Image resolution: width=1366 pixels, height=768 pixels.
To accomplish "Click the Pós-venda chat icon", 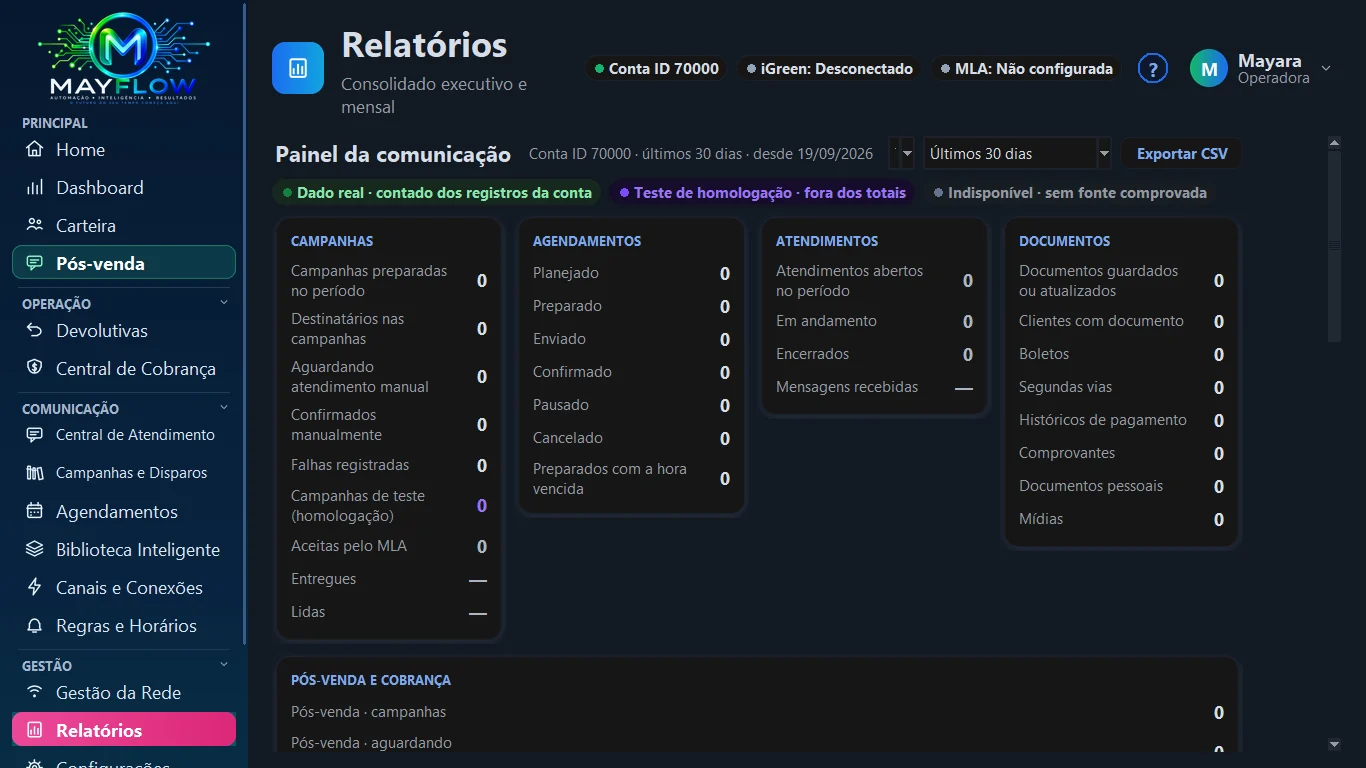I will coord(35,264).
